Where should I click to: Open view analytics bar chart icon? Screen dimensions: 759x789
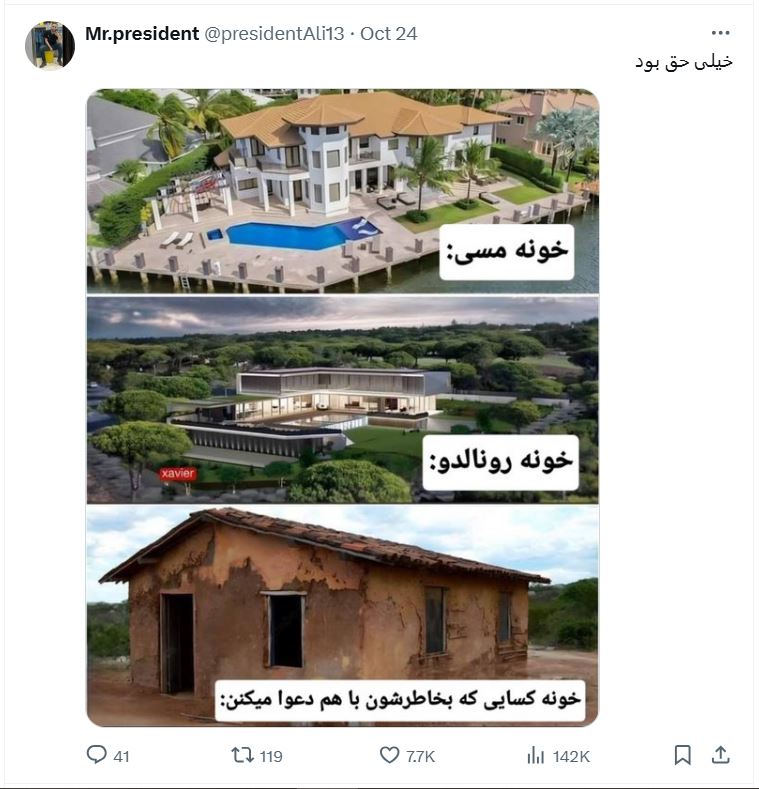536,755
